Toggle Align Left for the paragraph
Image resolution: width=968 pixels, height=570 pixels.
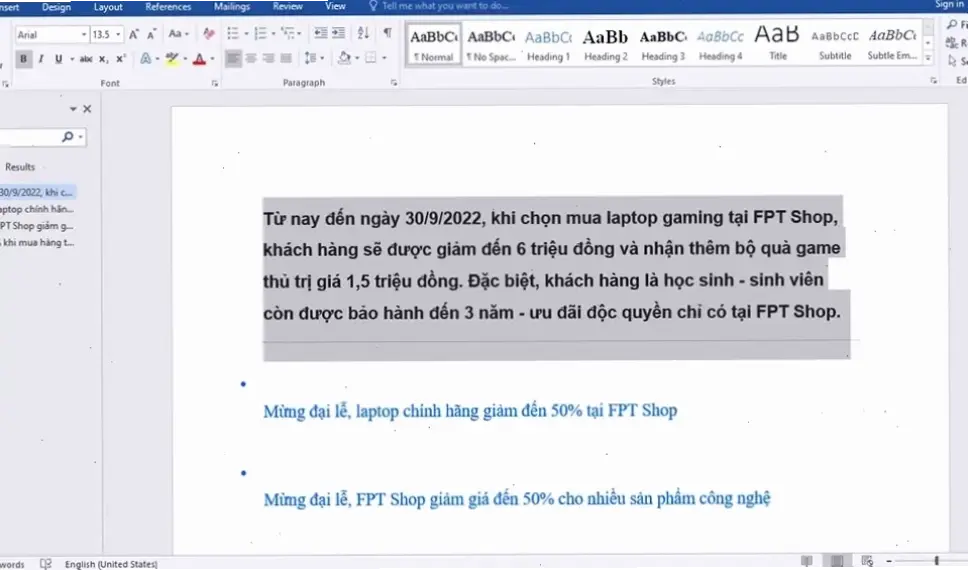pyautogui.click(x=233, y=59)
